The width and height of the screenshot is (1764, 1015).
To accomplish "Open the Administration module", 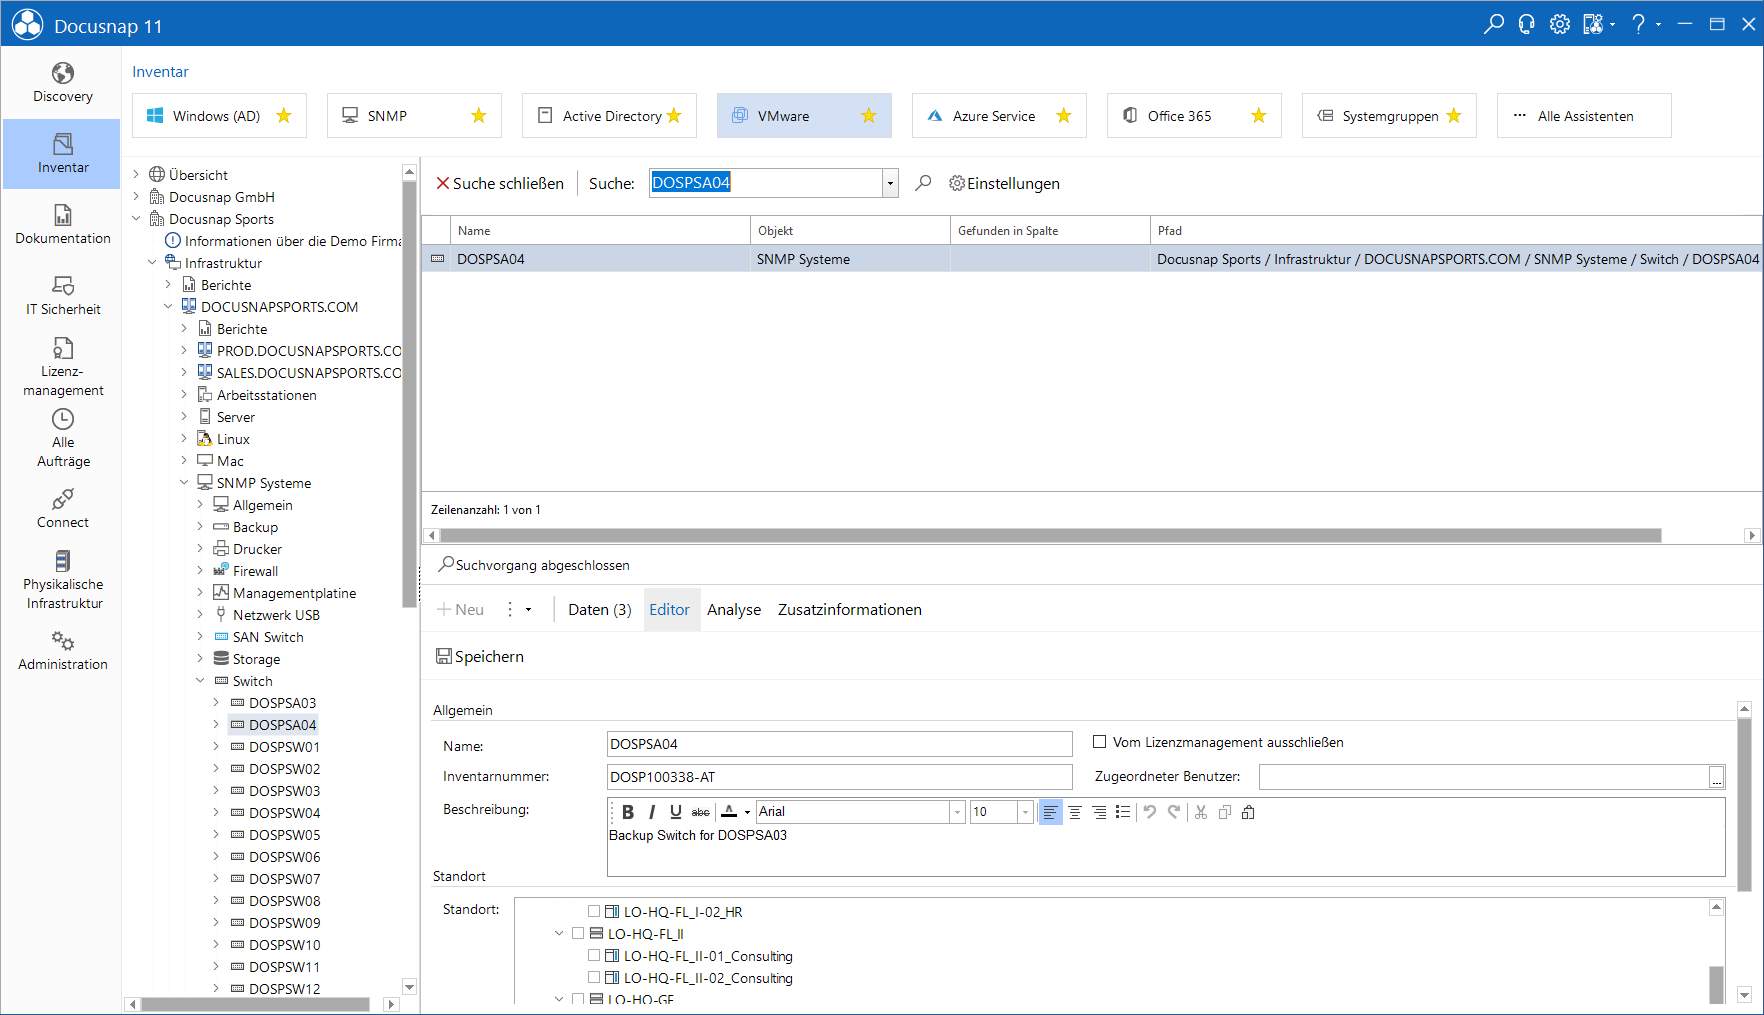I will click(62, 651).
